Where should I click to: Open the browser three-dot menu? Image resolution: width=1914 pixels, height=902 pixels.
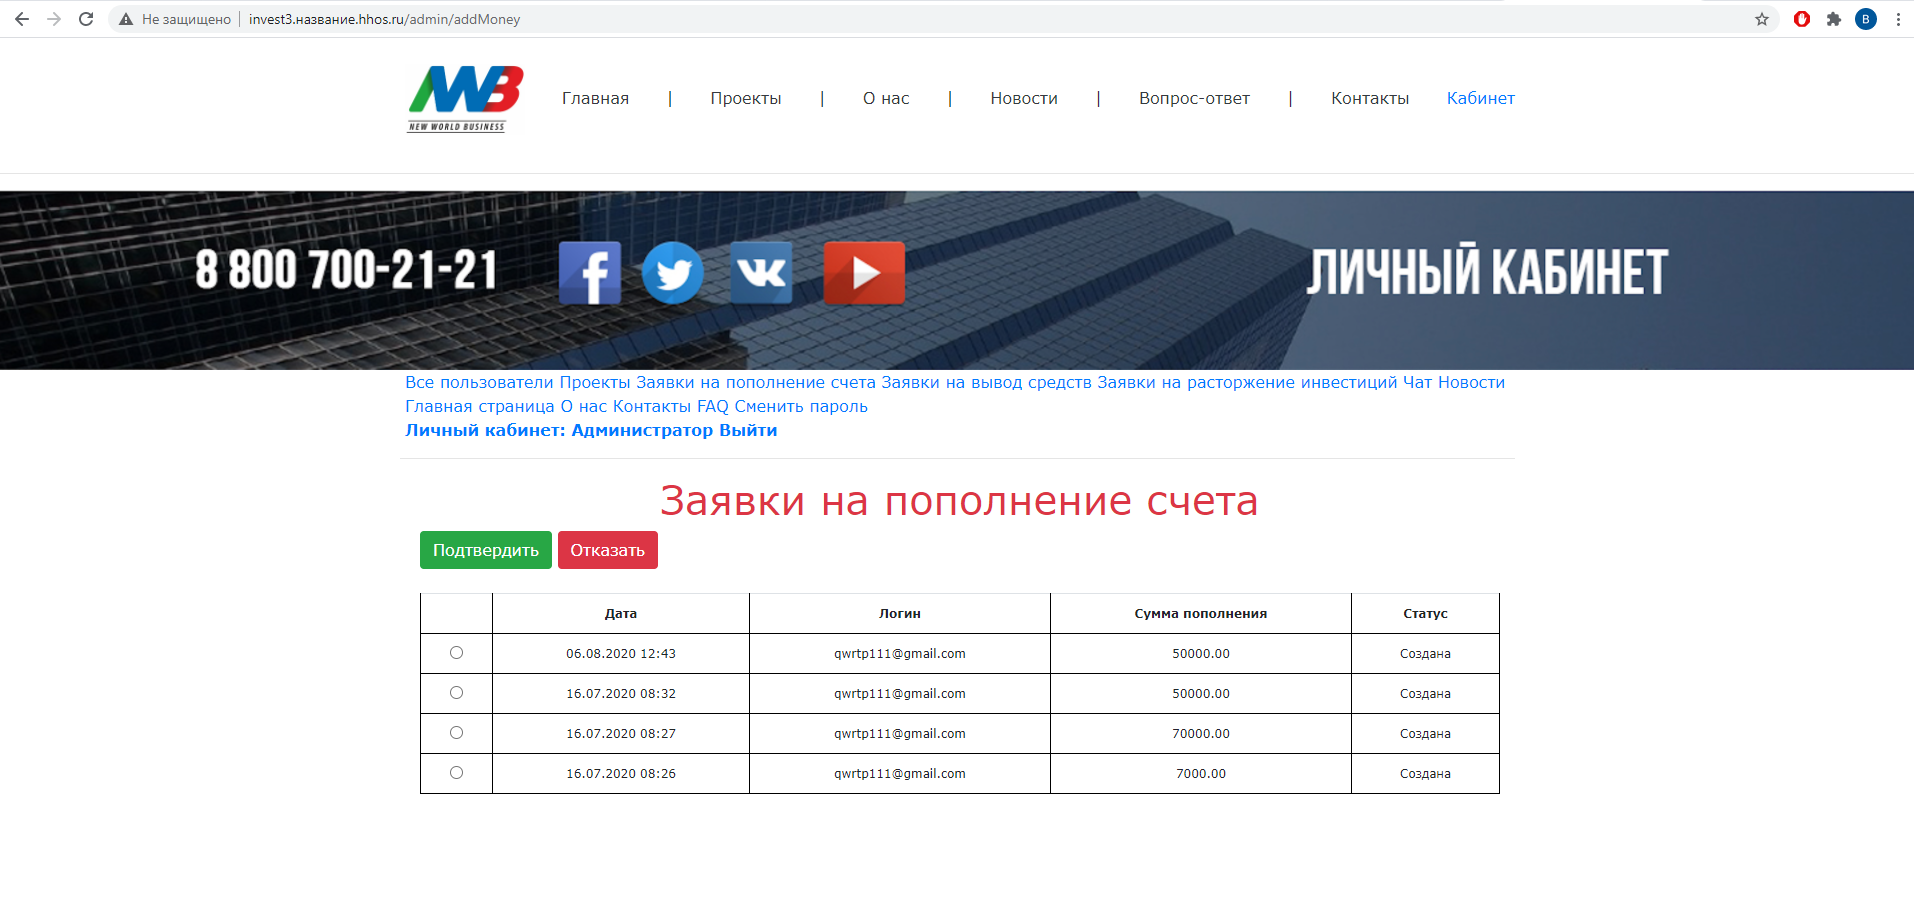click(1898, 19)
